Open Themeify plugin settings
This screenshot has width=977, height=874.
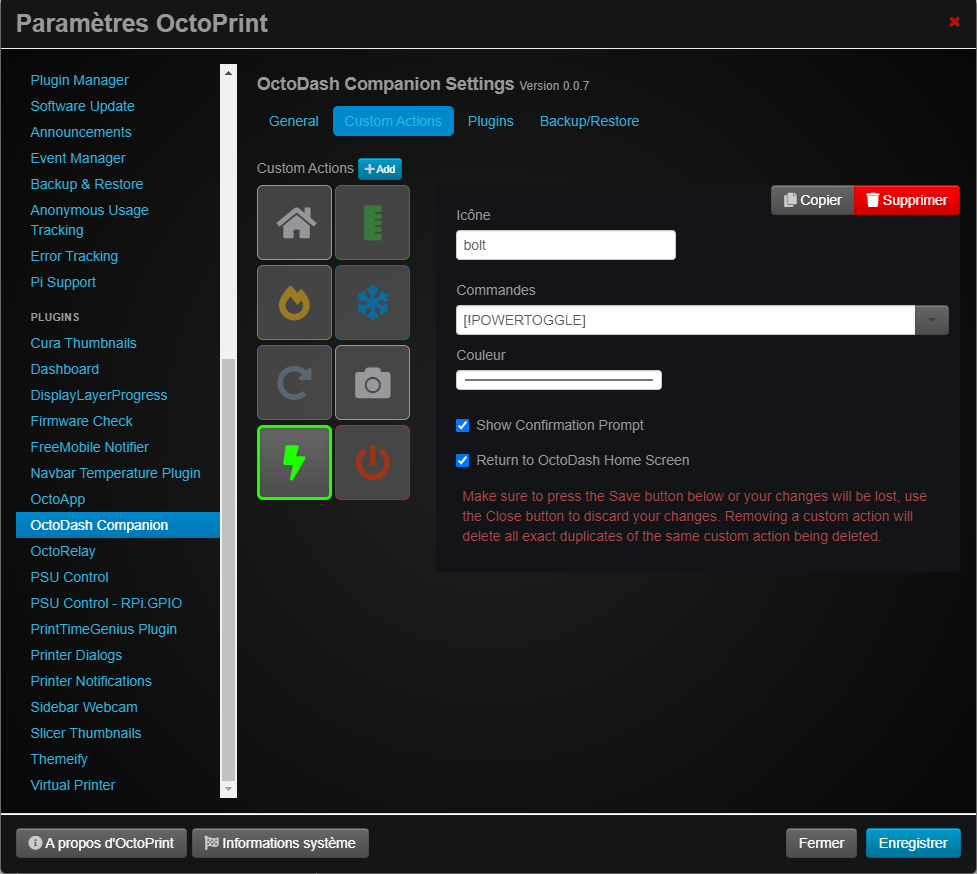(59, 759)
